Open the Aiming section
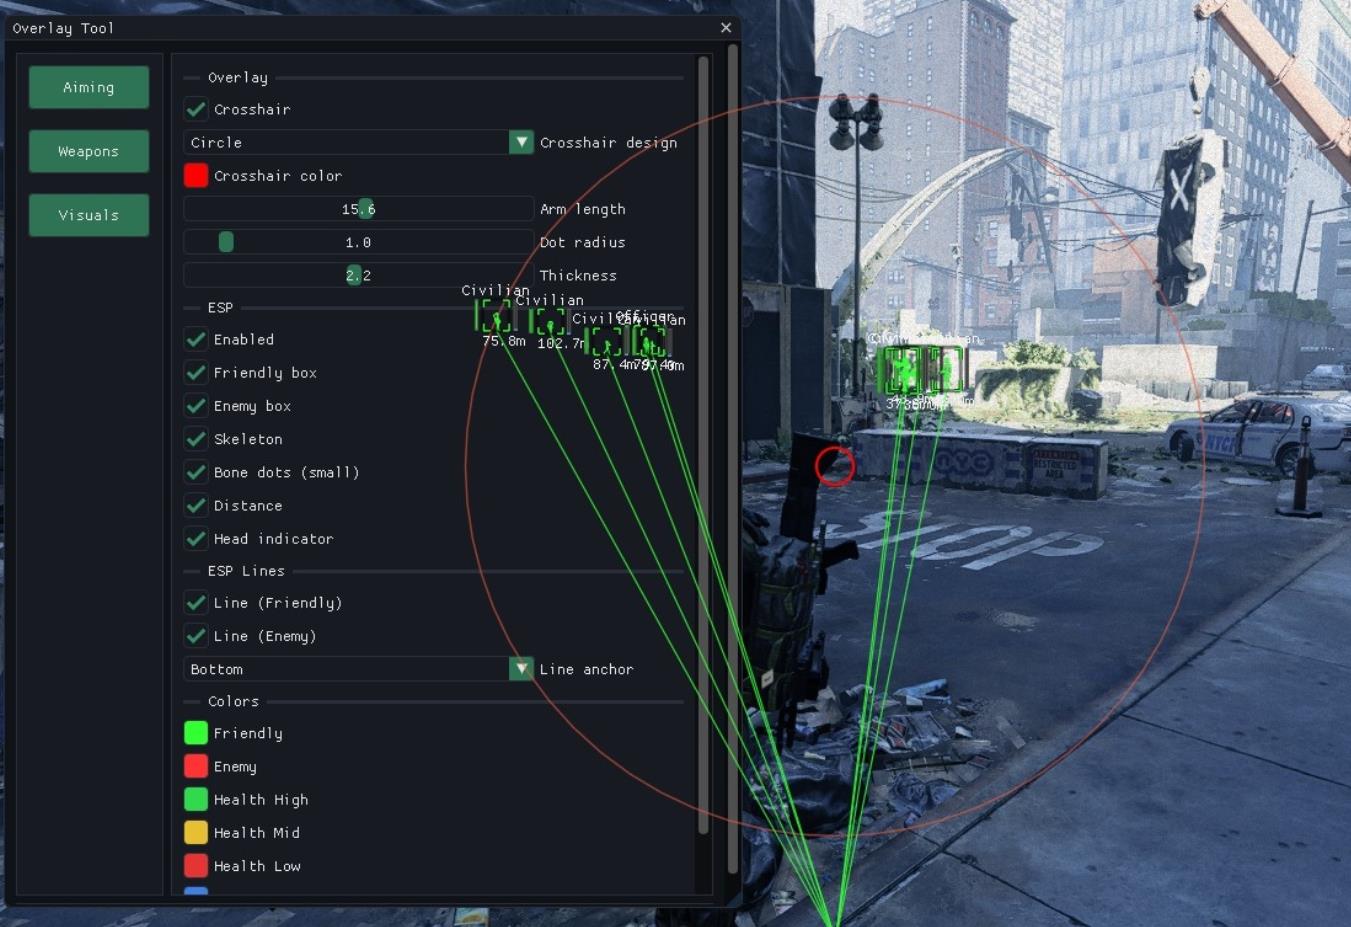The image size is (1351, 927). (x=89, y=88)
